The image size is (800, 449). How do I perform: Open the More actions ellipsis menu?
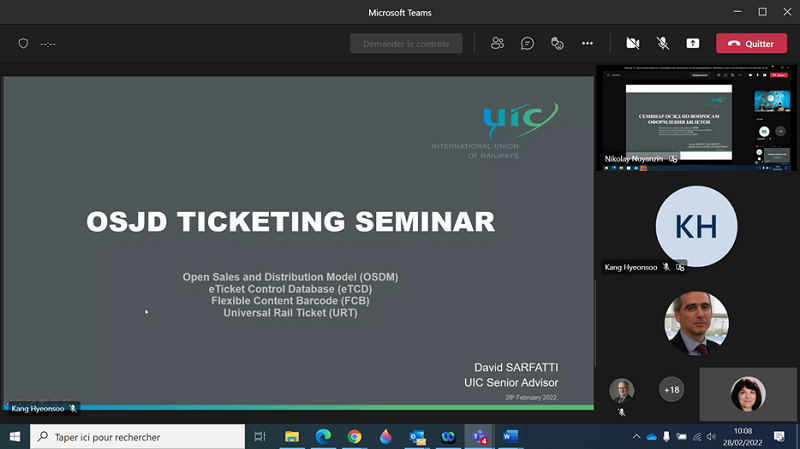point(587,44)
